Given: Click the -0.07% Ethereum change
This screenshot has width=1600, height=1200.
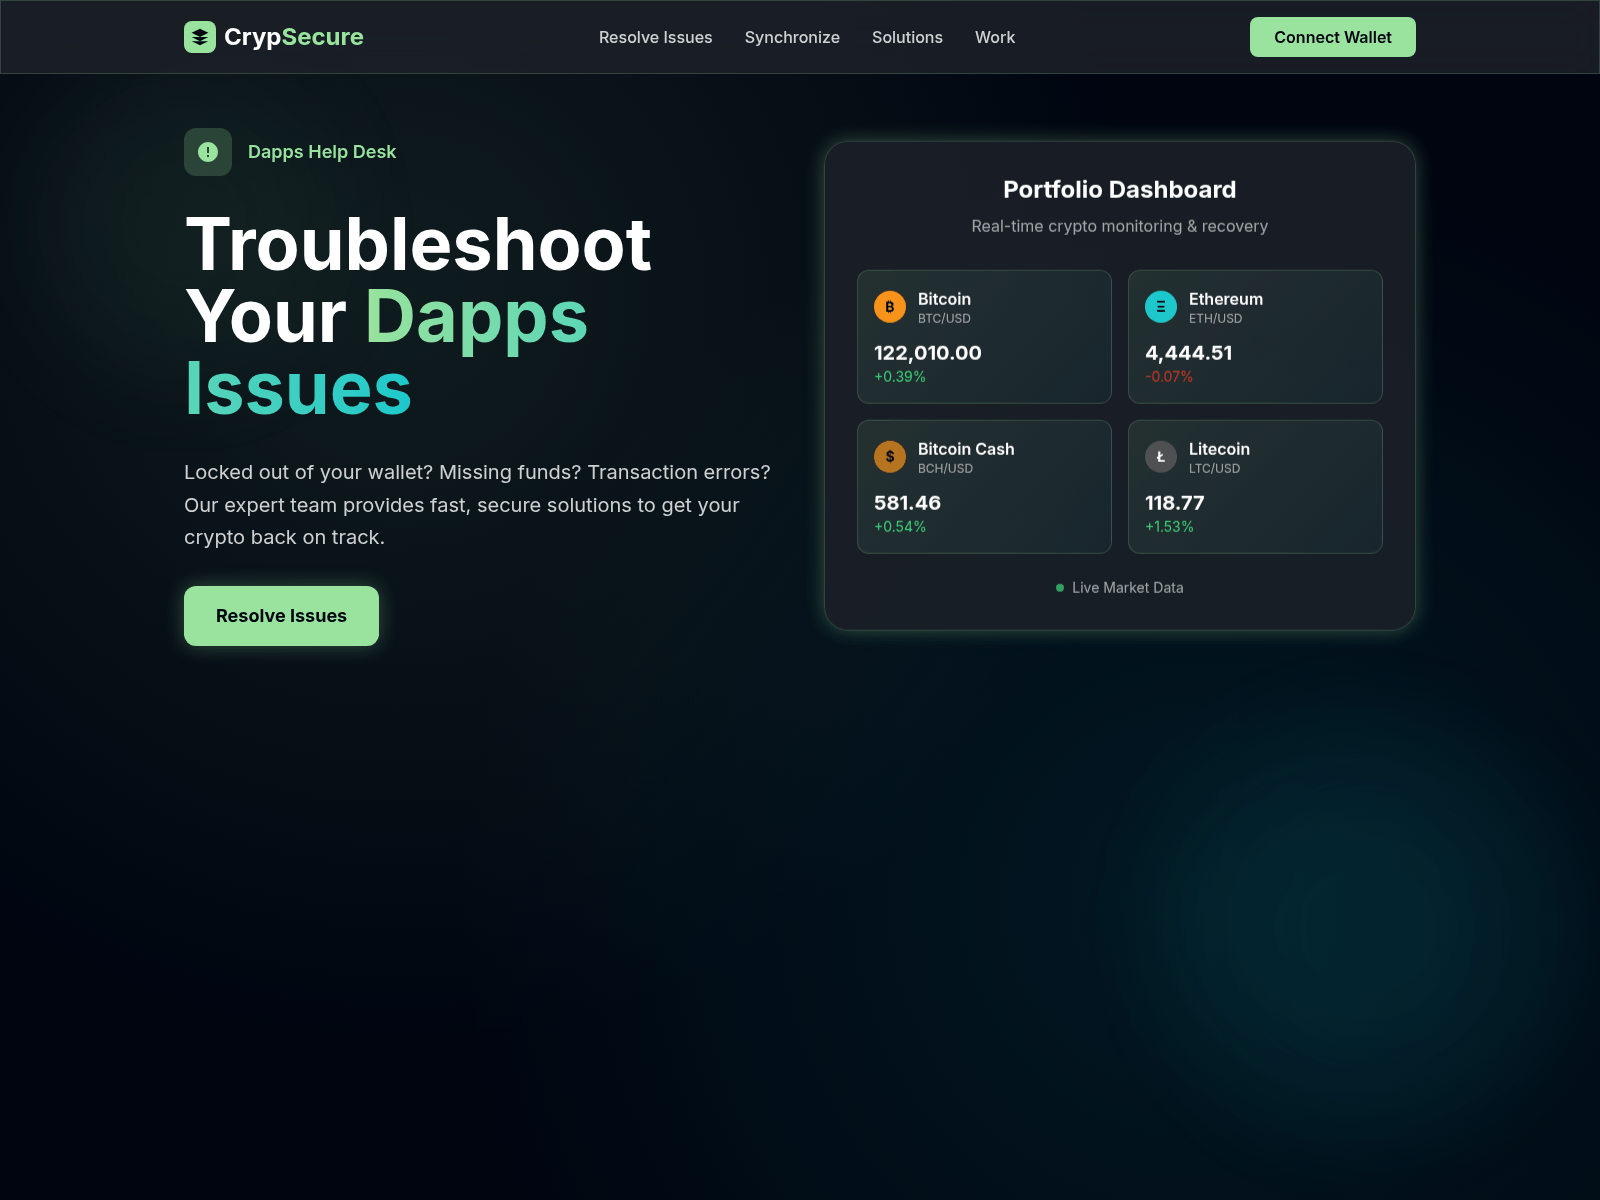Looking at the screenshot, I should click(x=1169, y=377).
